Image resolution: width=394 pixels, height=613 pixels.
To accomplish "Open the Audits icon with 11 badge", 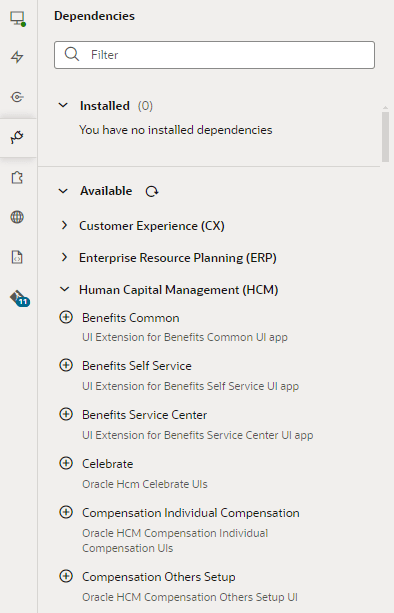I will click(x=19, y=298).
